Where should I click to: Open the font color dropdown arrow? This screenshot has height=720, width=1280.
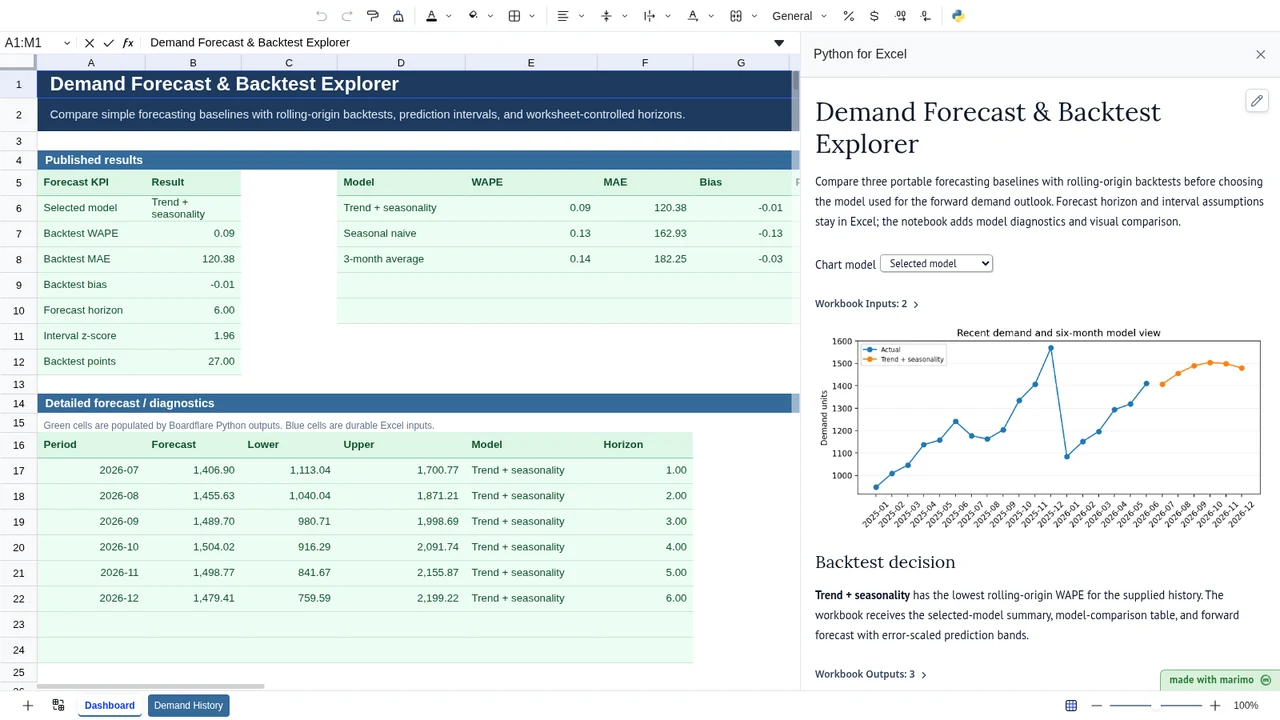[x=449, y=16]
